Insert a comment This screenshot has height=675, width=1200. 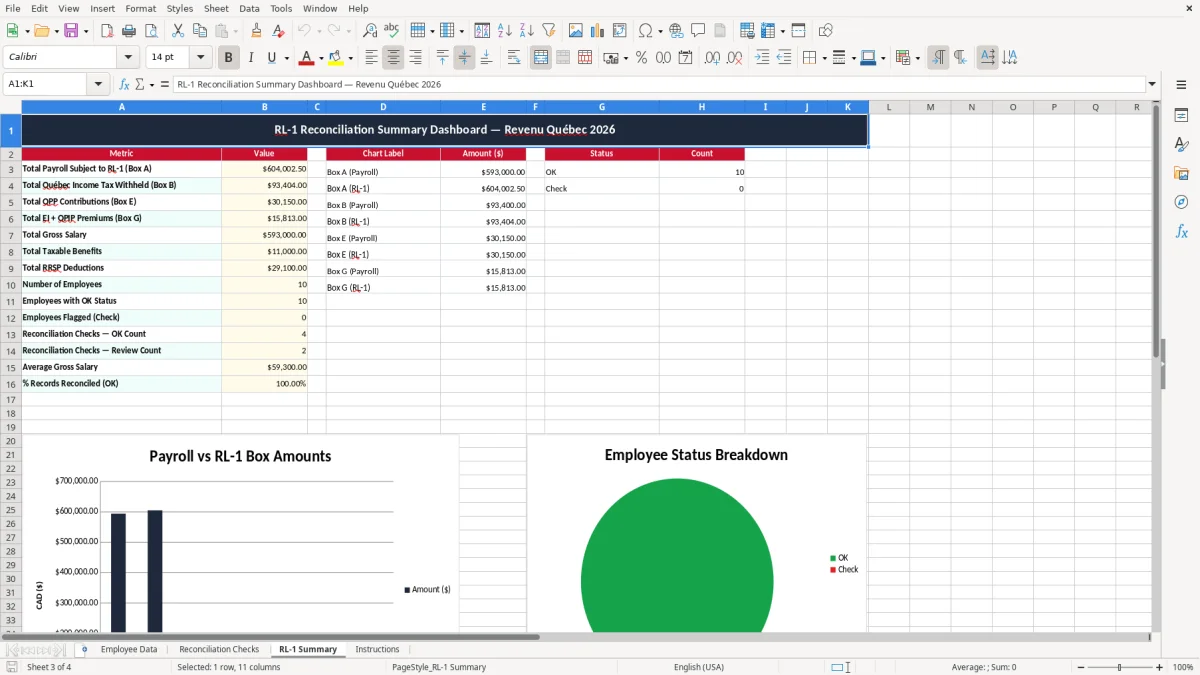click(x=698, y=31)
